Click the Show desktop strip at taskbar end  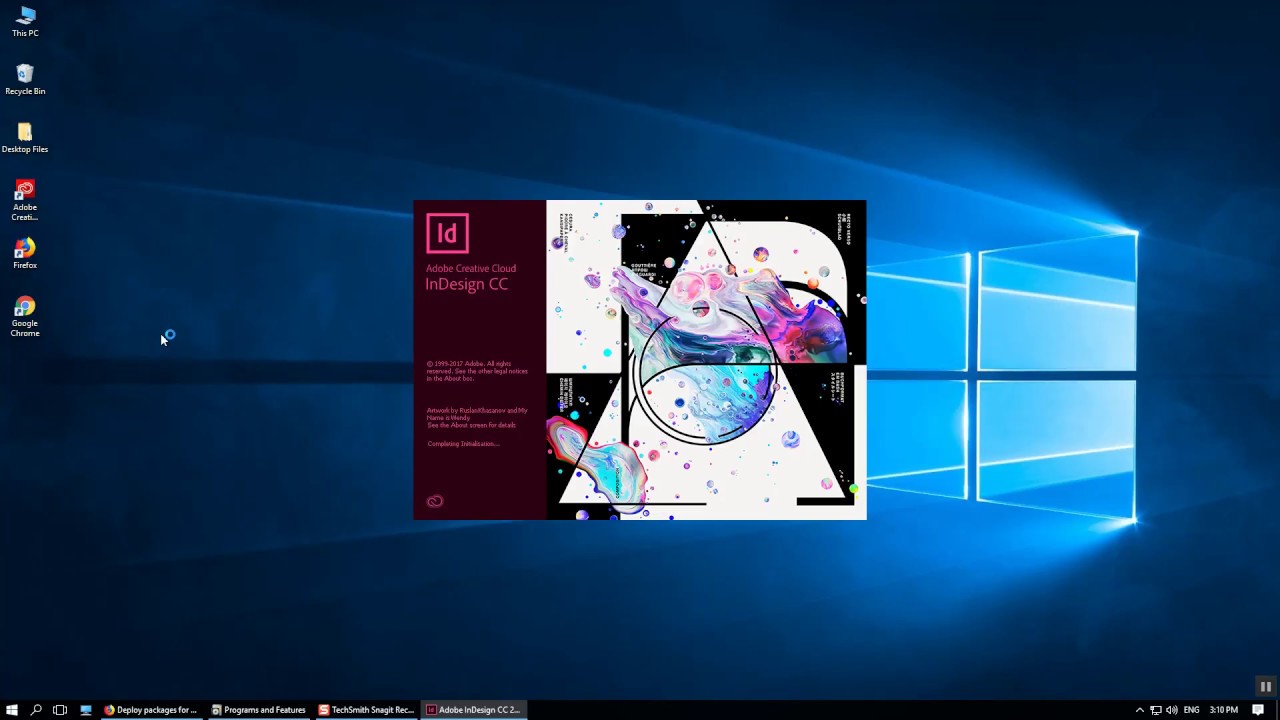[x=1277, y=710]
